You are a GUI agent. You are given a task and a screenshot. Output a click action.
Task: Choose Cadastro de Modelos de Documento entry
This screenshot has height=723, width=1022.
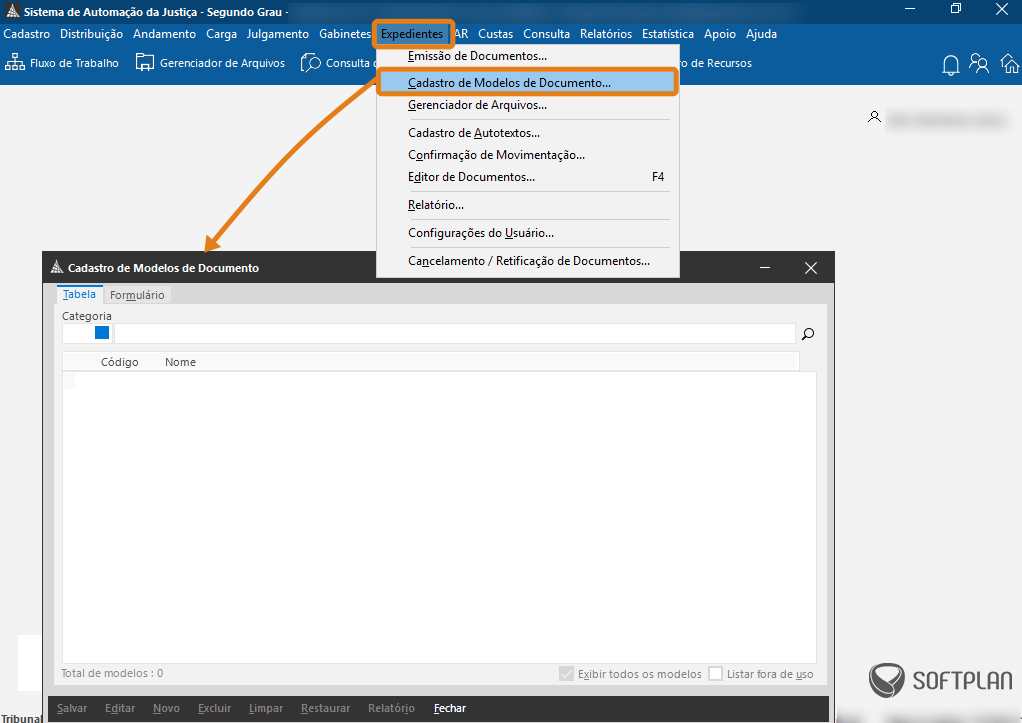click(528, 83)
